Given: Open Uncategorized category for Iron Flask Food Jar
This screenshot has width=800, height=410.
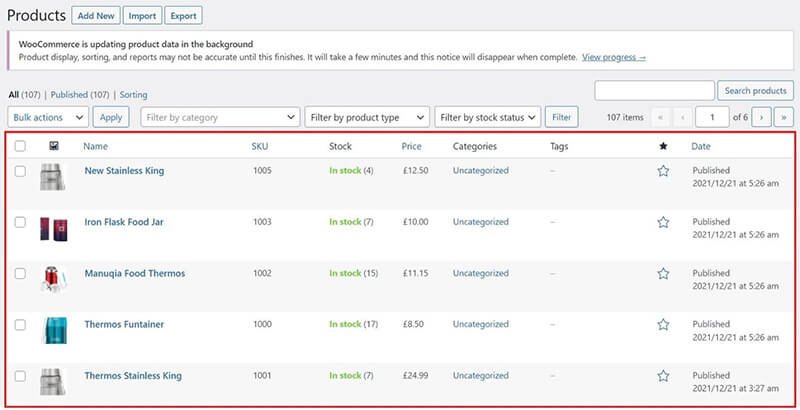Looking at the screenshot, I should tap(481, 222).
